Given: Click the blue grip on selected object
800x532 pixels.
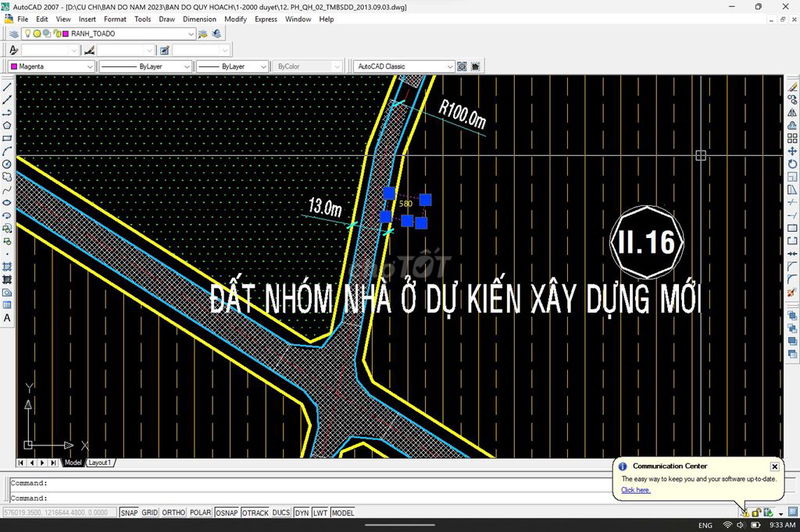Looking at the screenshot, I should point(407,220).
